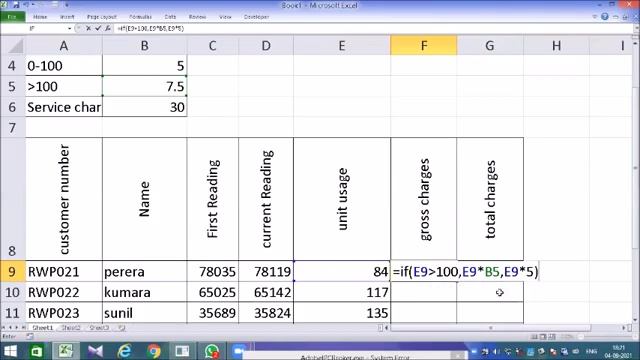Select cell C9 containing 78035
The height and width of the screenshot is (360, 640).
(213, 271)
